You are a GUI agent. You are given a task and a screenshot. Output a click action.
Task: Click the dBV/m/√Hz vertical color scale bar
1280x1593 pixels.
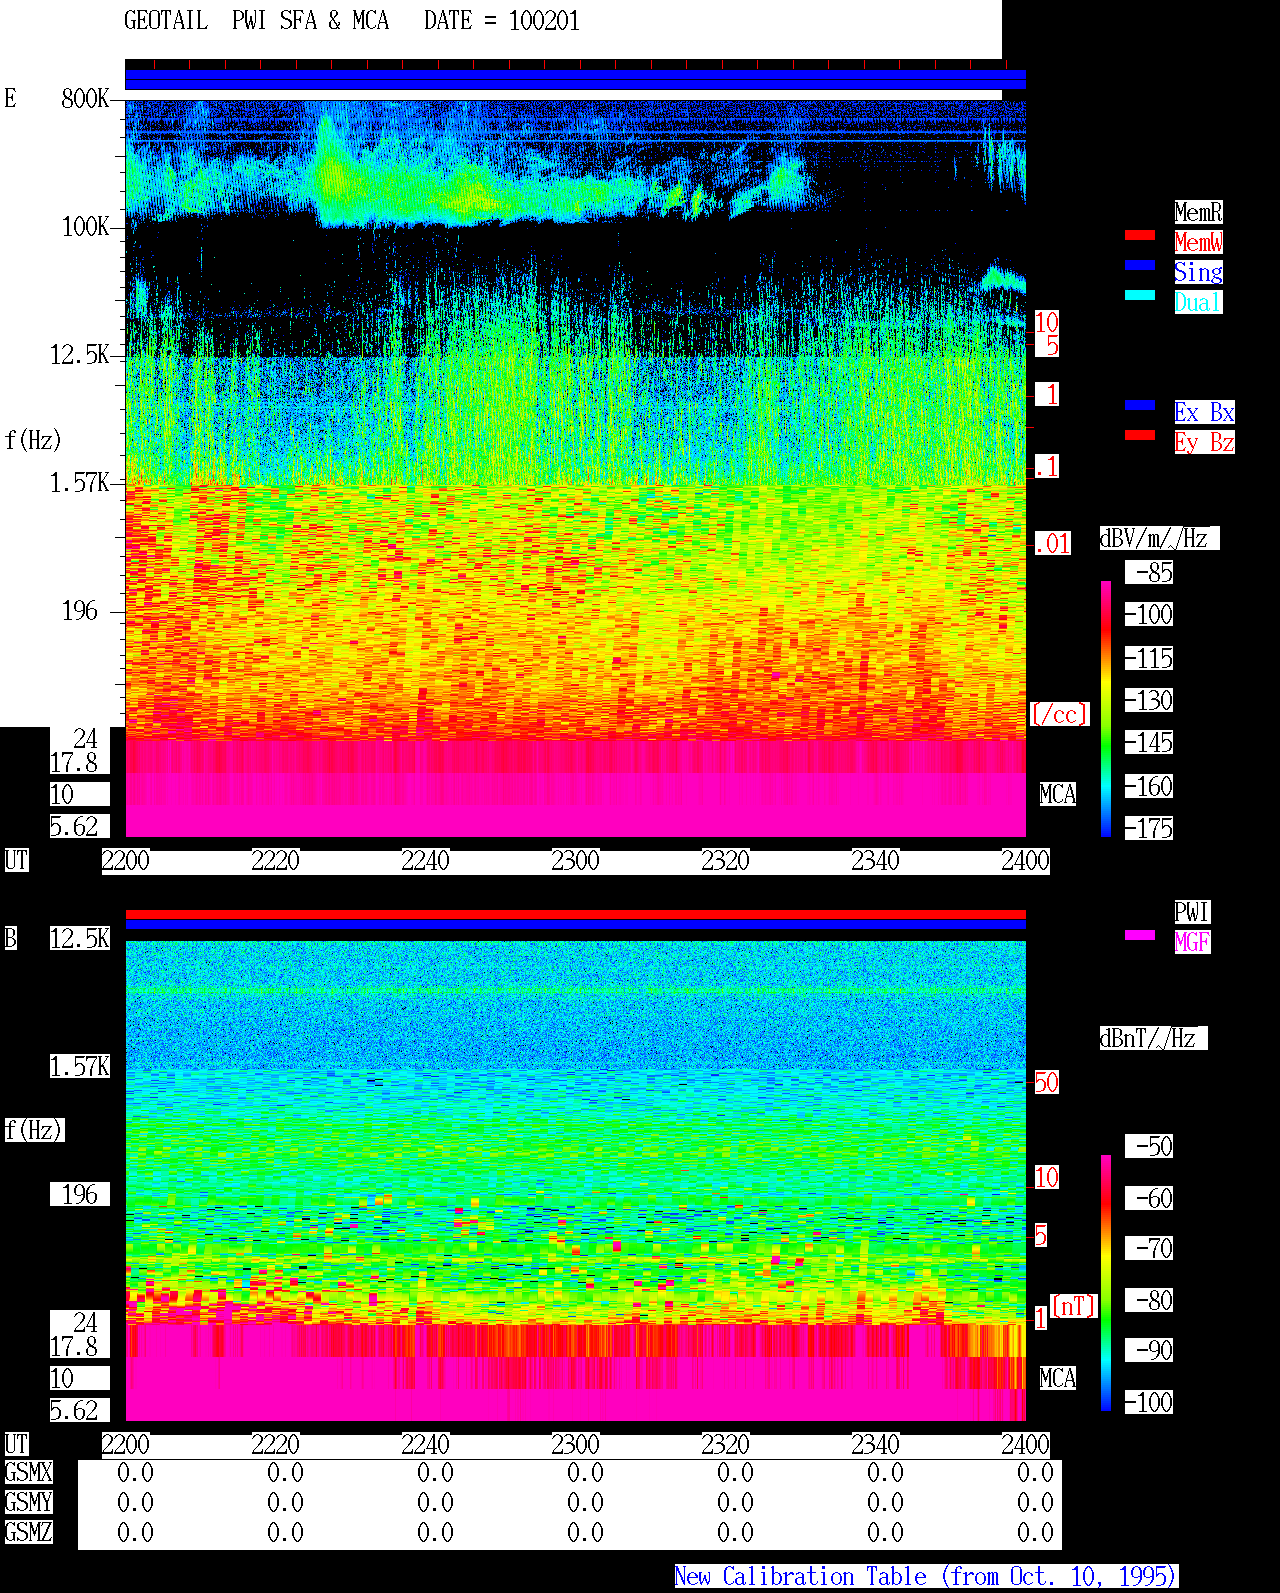(1106, 708)
